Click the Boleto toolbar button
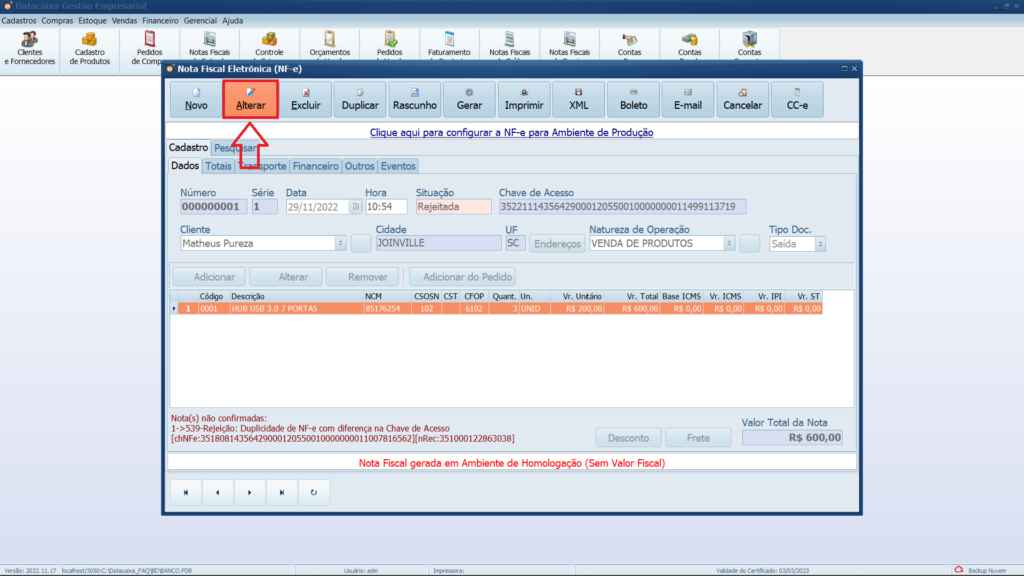This screenshot has height=576, width=1024. 633,99
